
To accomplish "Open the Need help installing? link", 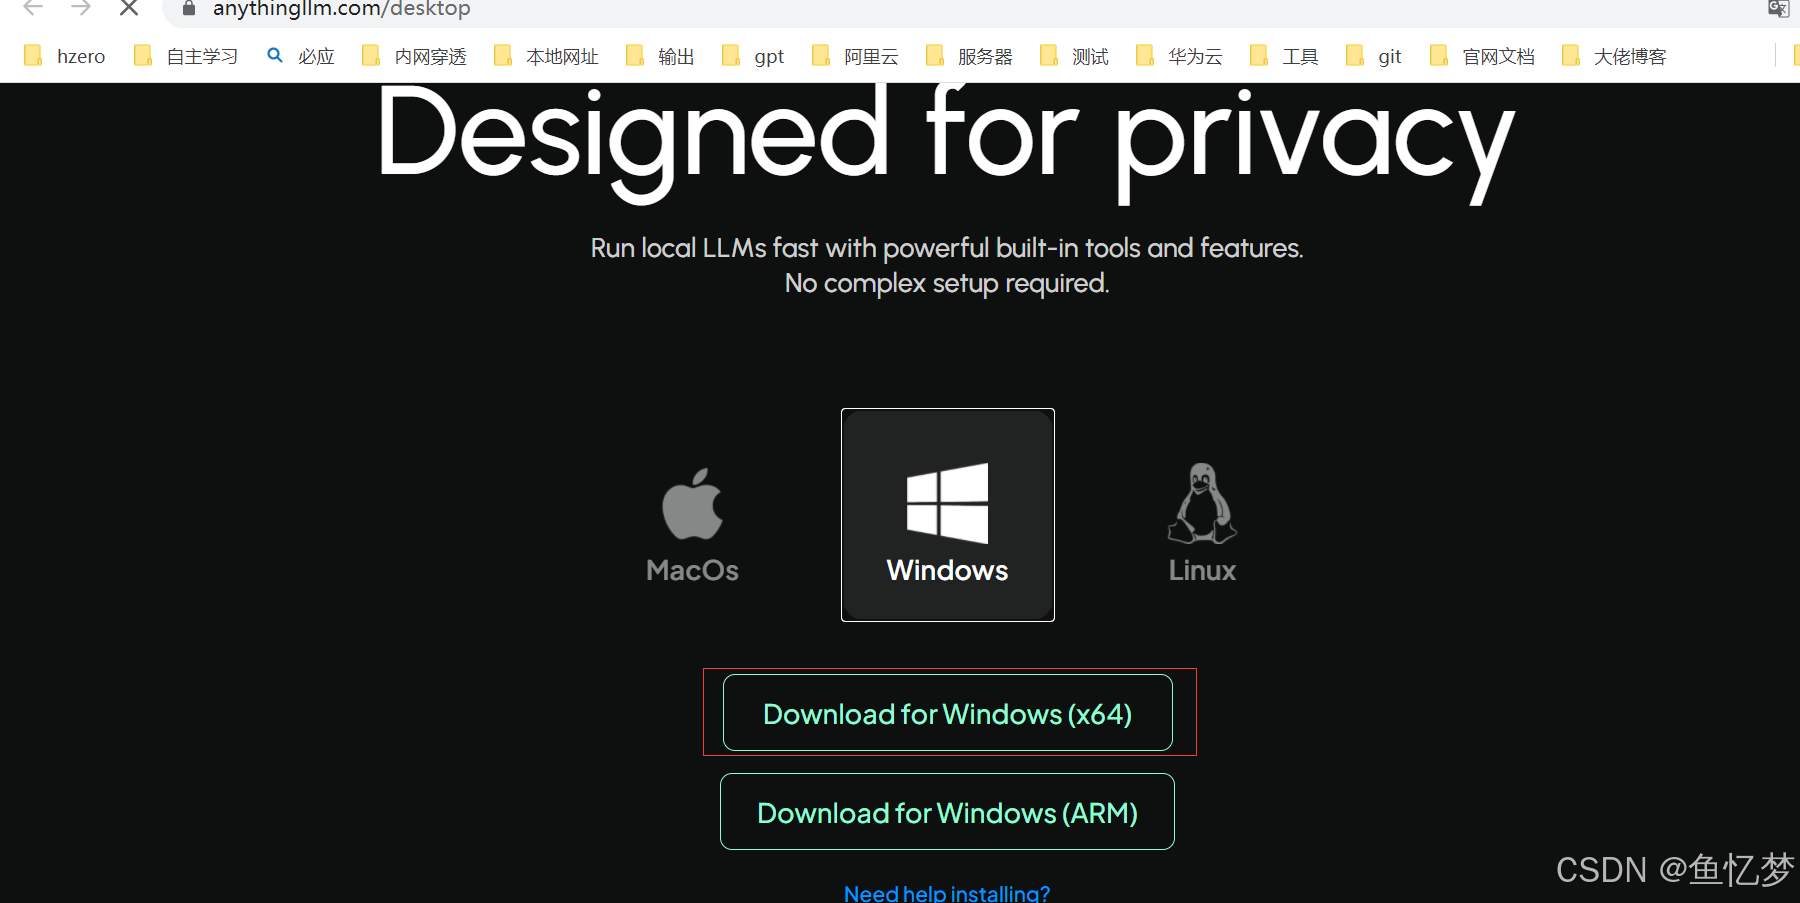I will (947, 892).
